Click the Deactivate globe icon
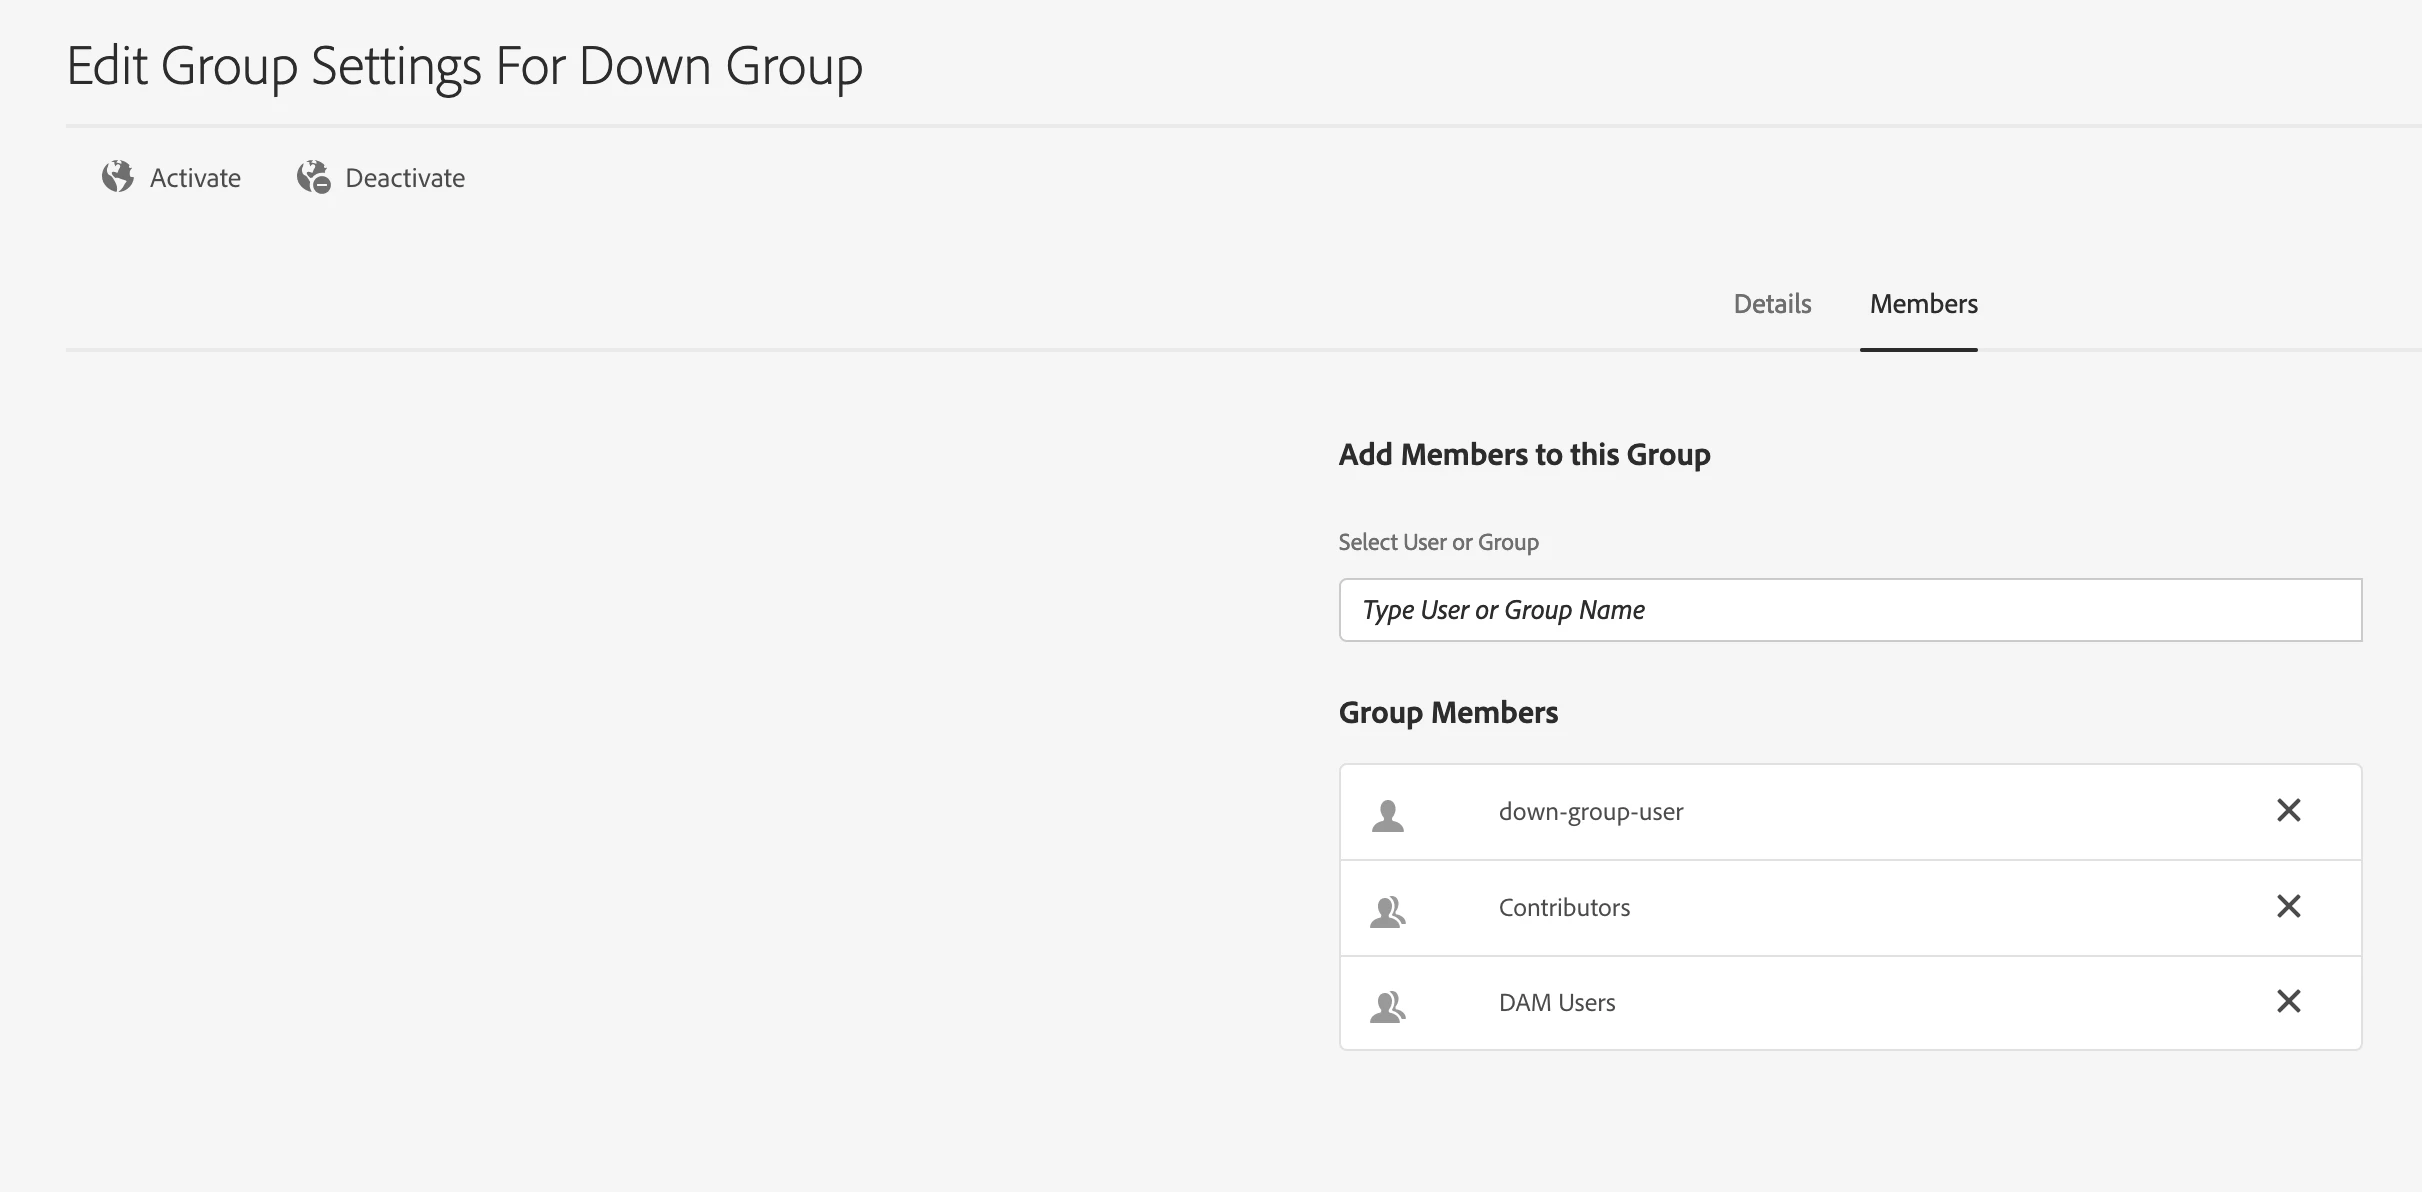 point(313,177)
